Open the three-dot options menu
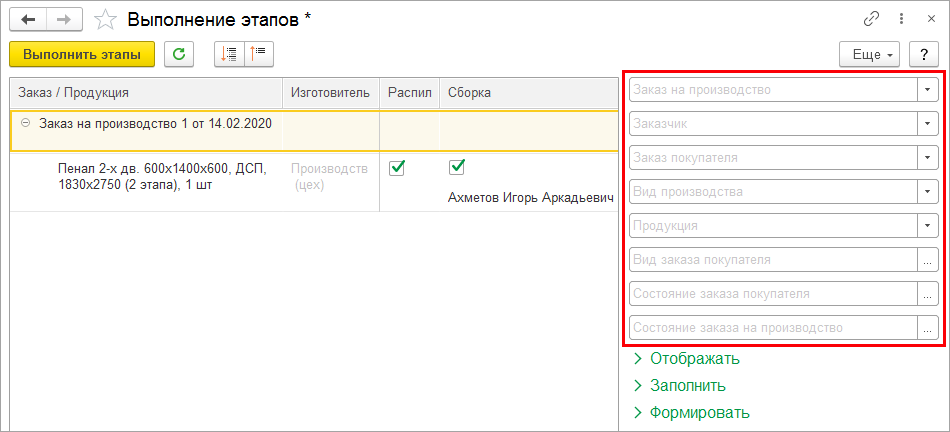Screen dimensions: 950x432 [x=902, y=19]
